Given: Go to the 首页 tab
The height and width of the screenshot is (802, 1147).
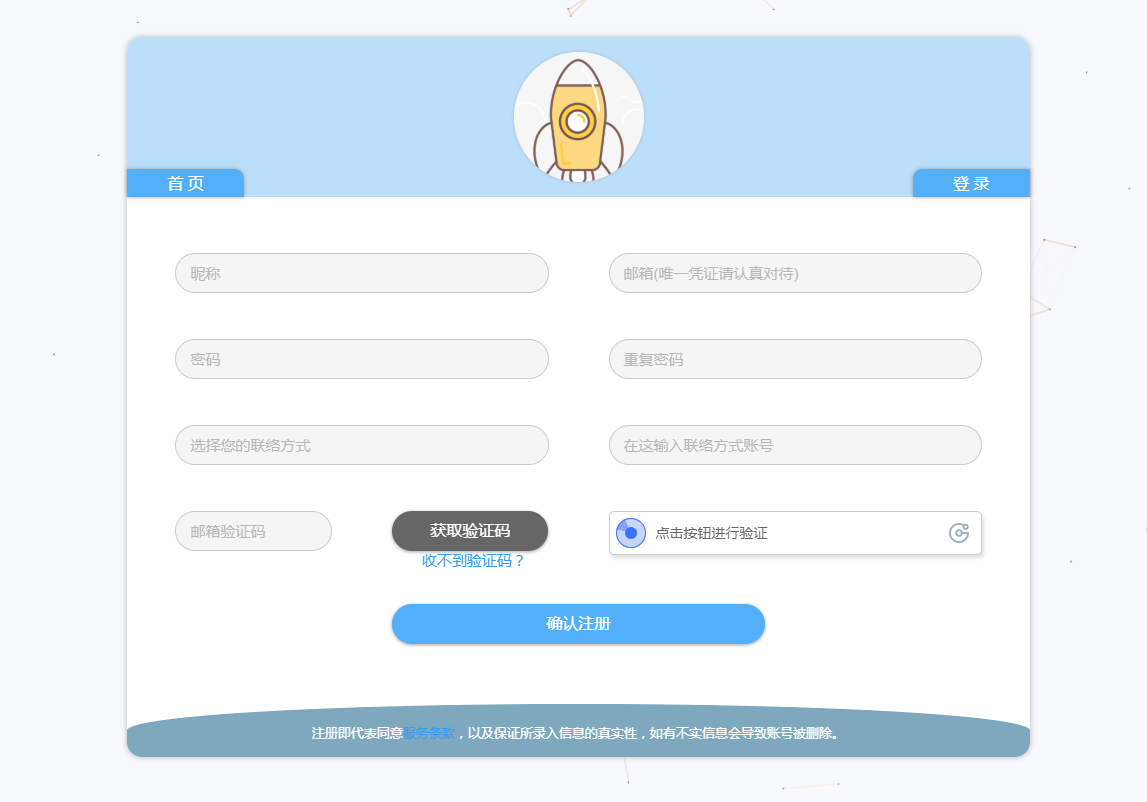Looking at the screenshot, I should [185, 184].
